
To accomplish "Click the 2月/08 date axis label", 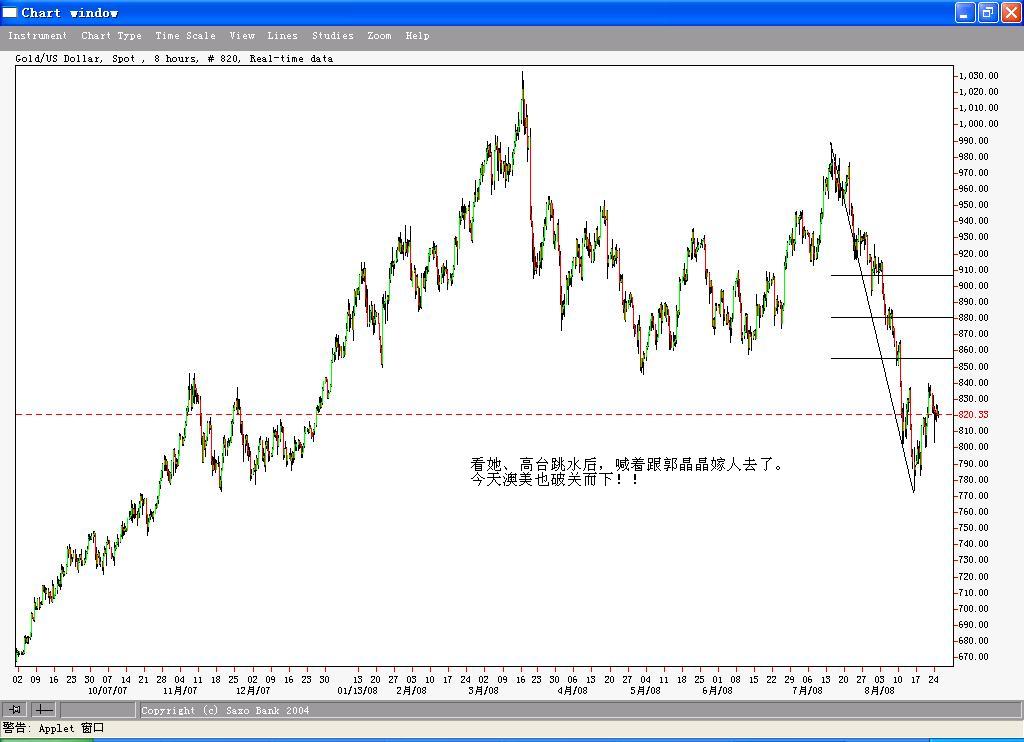I will tap(411, 690).
